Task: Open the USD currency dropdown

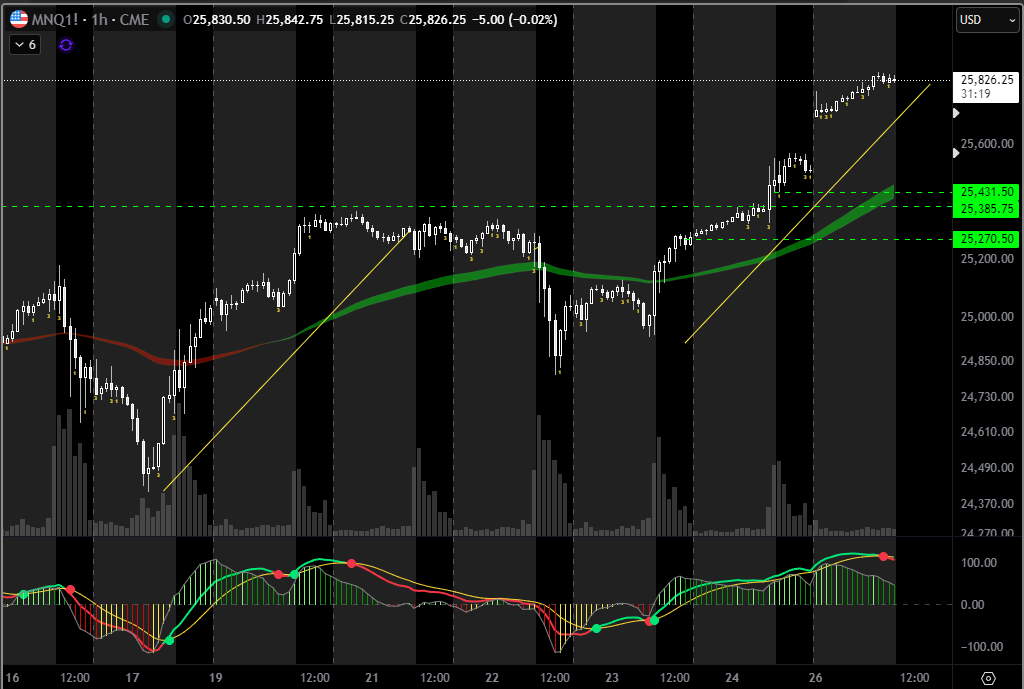Action: click(987, 20)
